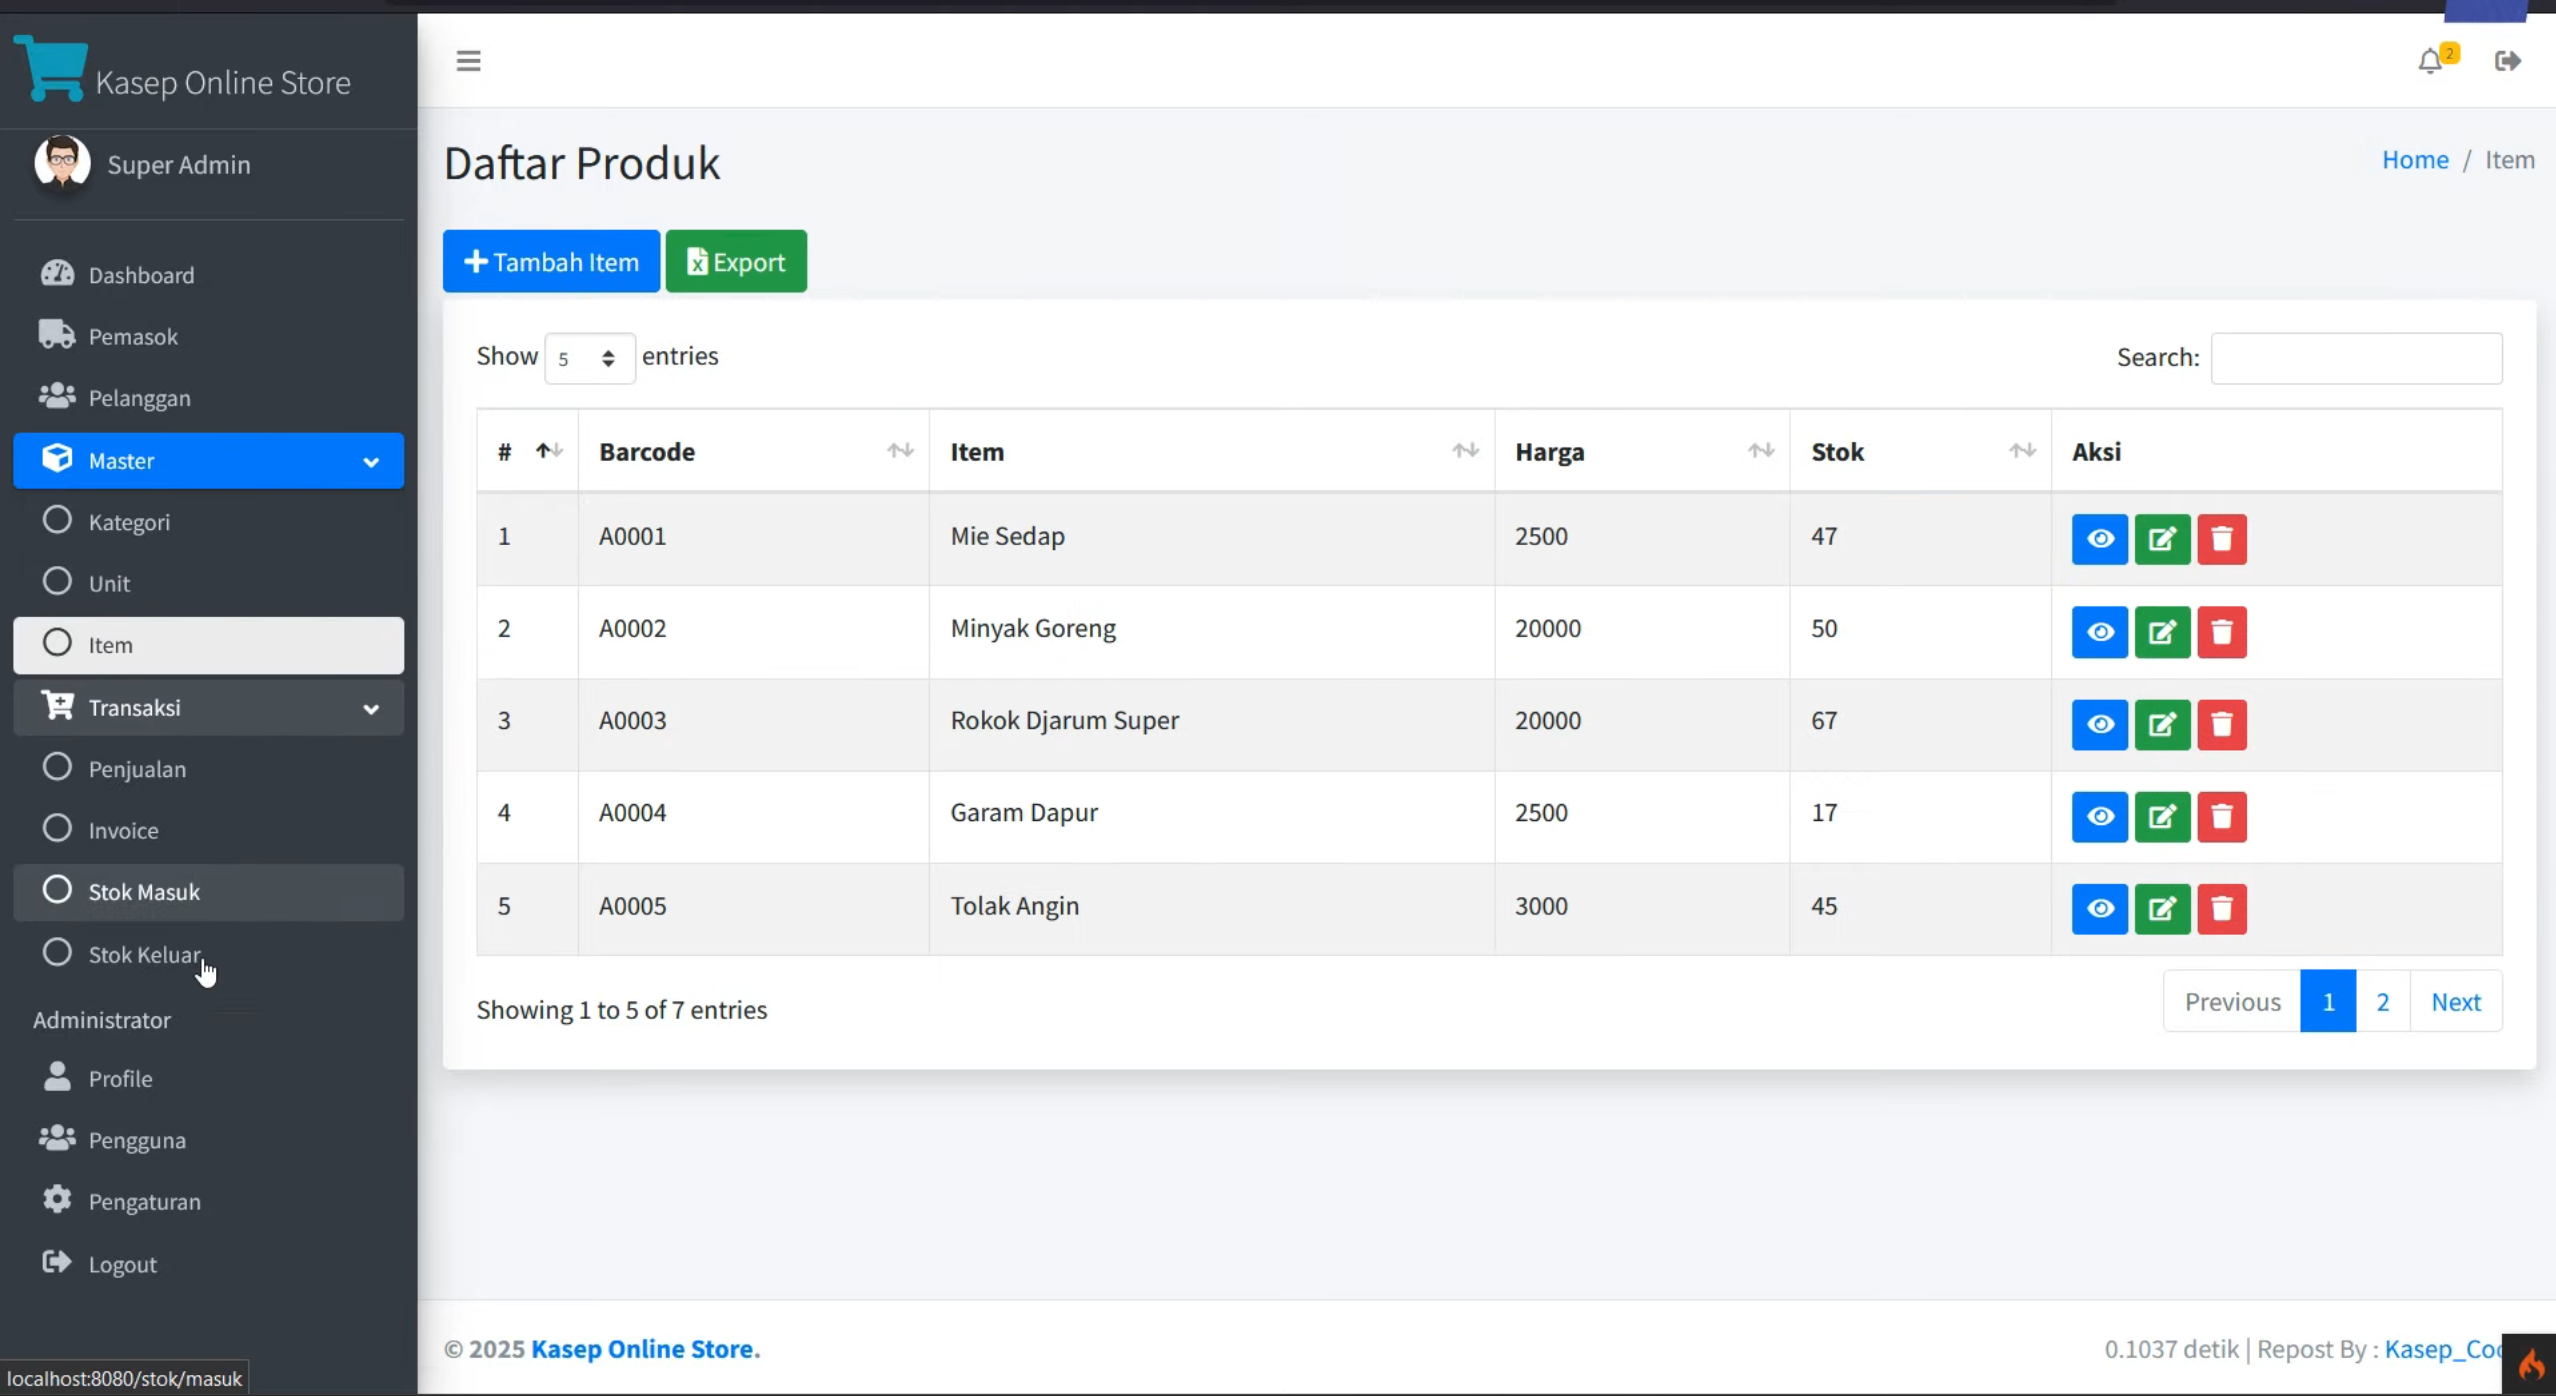The image size is (2556, 1396).
Task: View details of Rokok Djarum Super
Action: click(x=2099, y=724)
